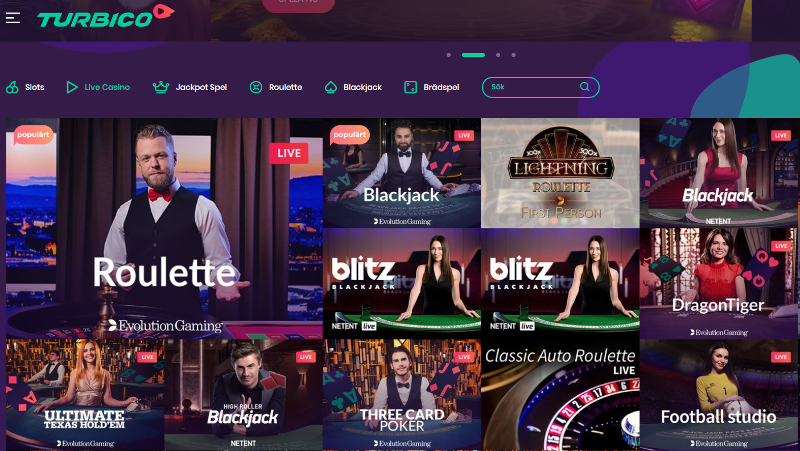This screenshot has width=800, height=451.
Task: Click the Brädspel dice icon
Action: coord(410,87)
